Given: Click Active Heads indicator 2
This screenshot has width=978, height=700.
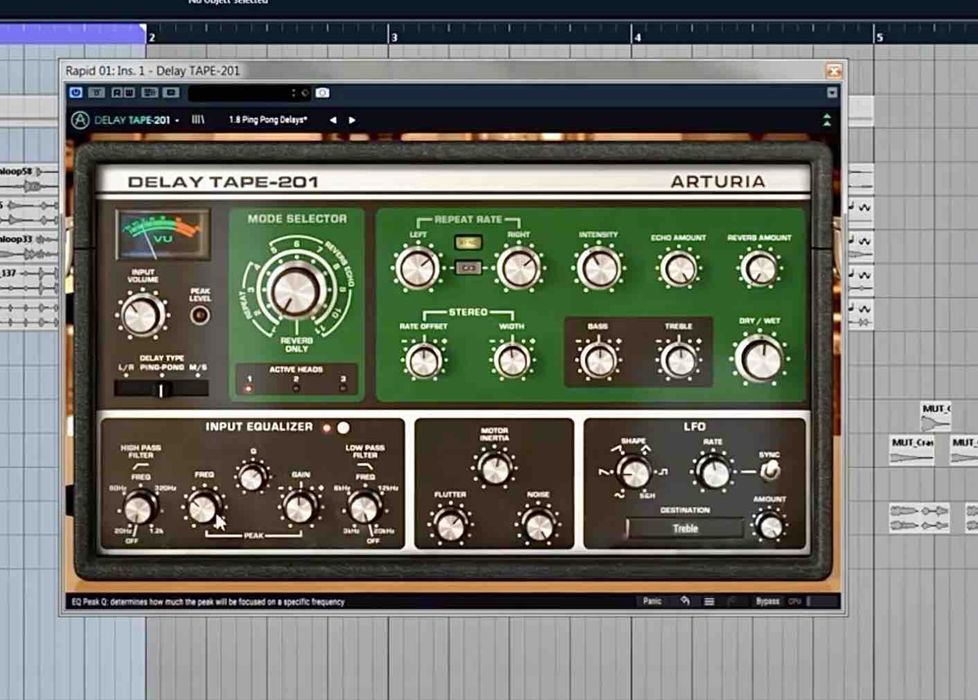Looking at the screenshot, I should click(296, 388).
